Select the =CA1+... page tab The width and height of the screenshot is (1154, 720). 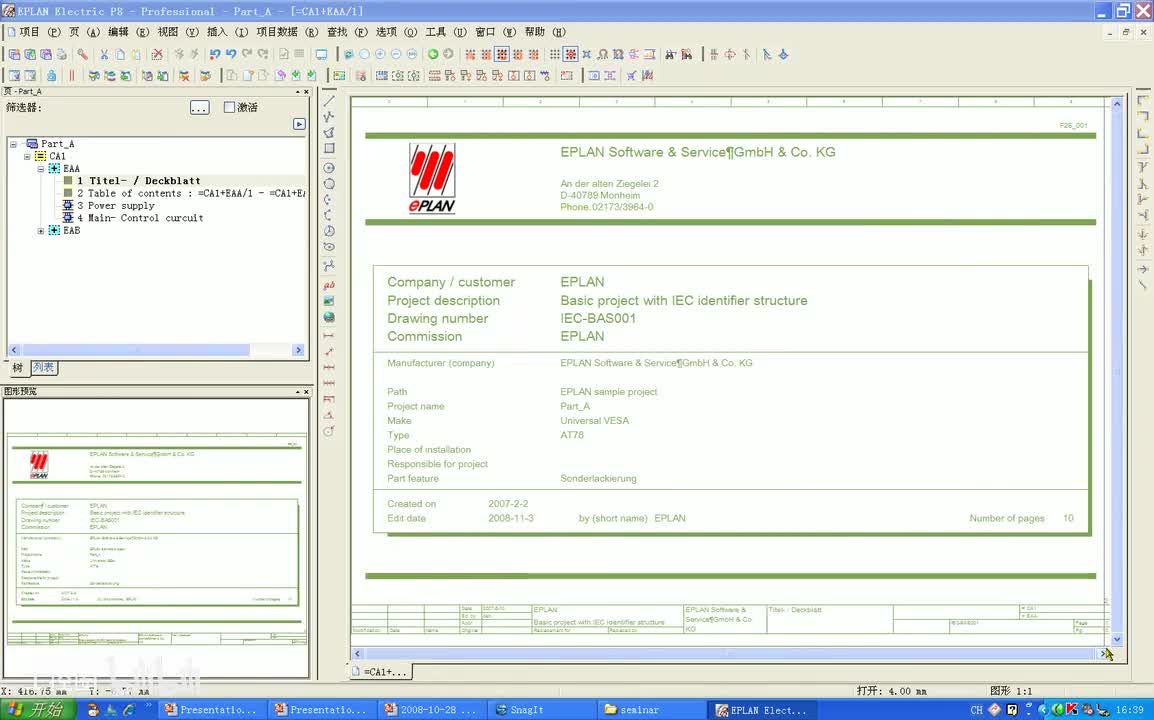tap(379, 671)
